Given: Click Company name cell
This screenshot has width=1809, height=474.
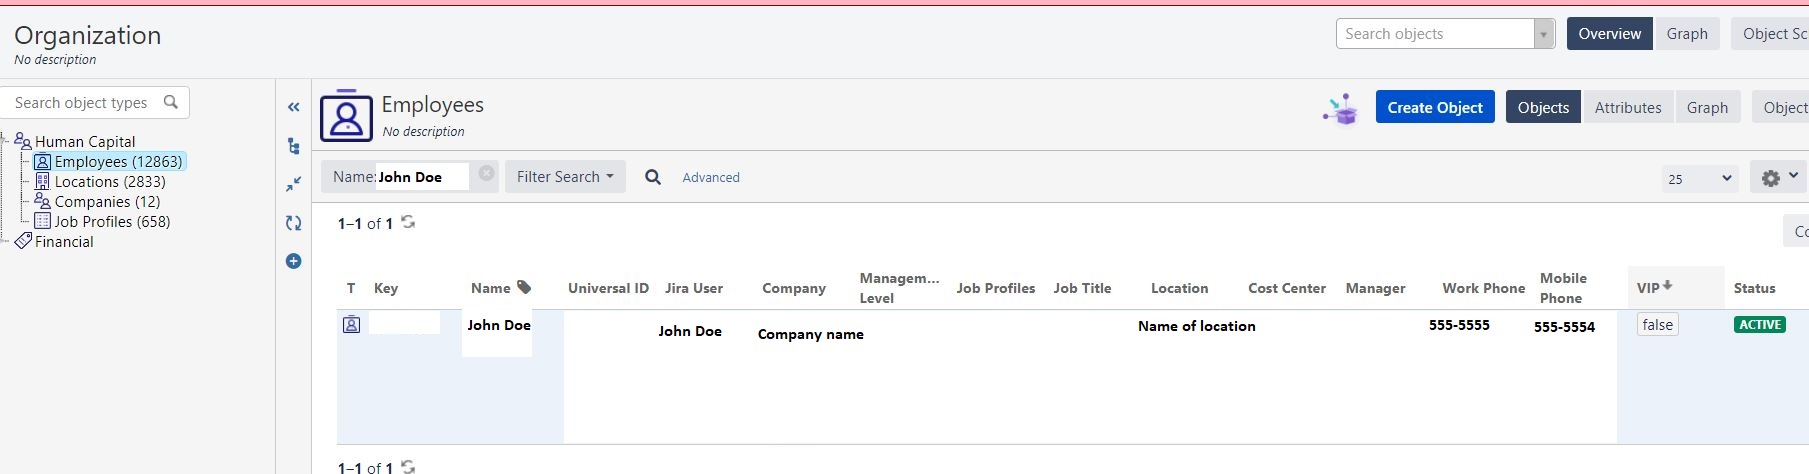Looking at the screenshot, I should coord(811,334).
